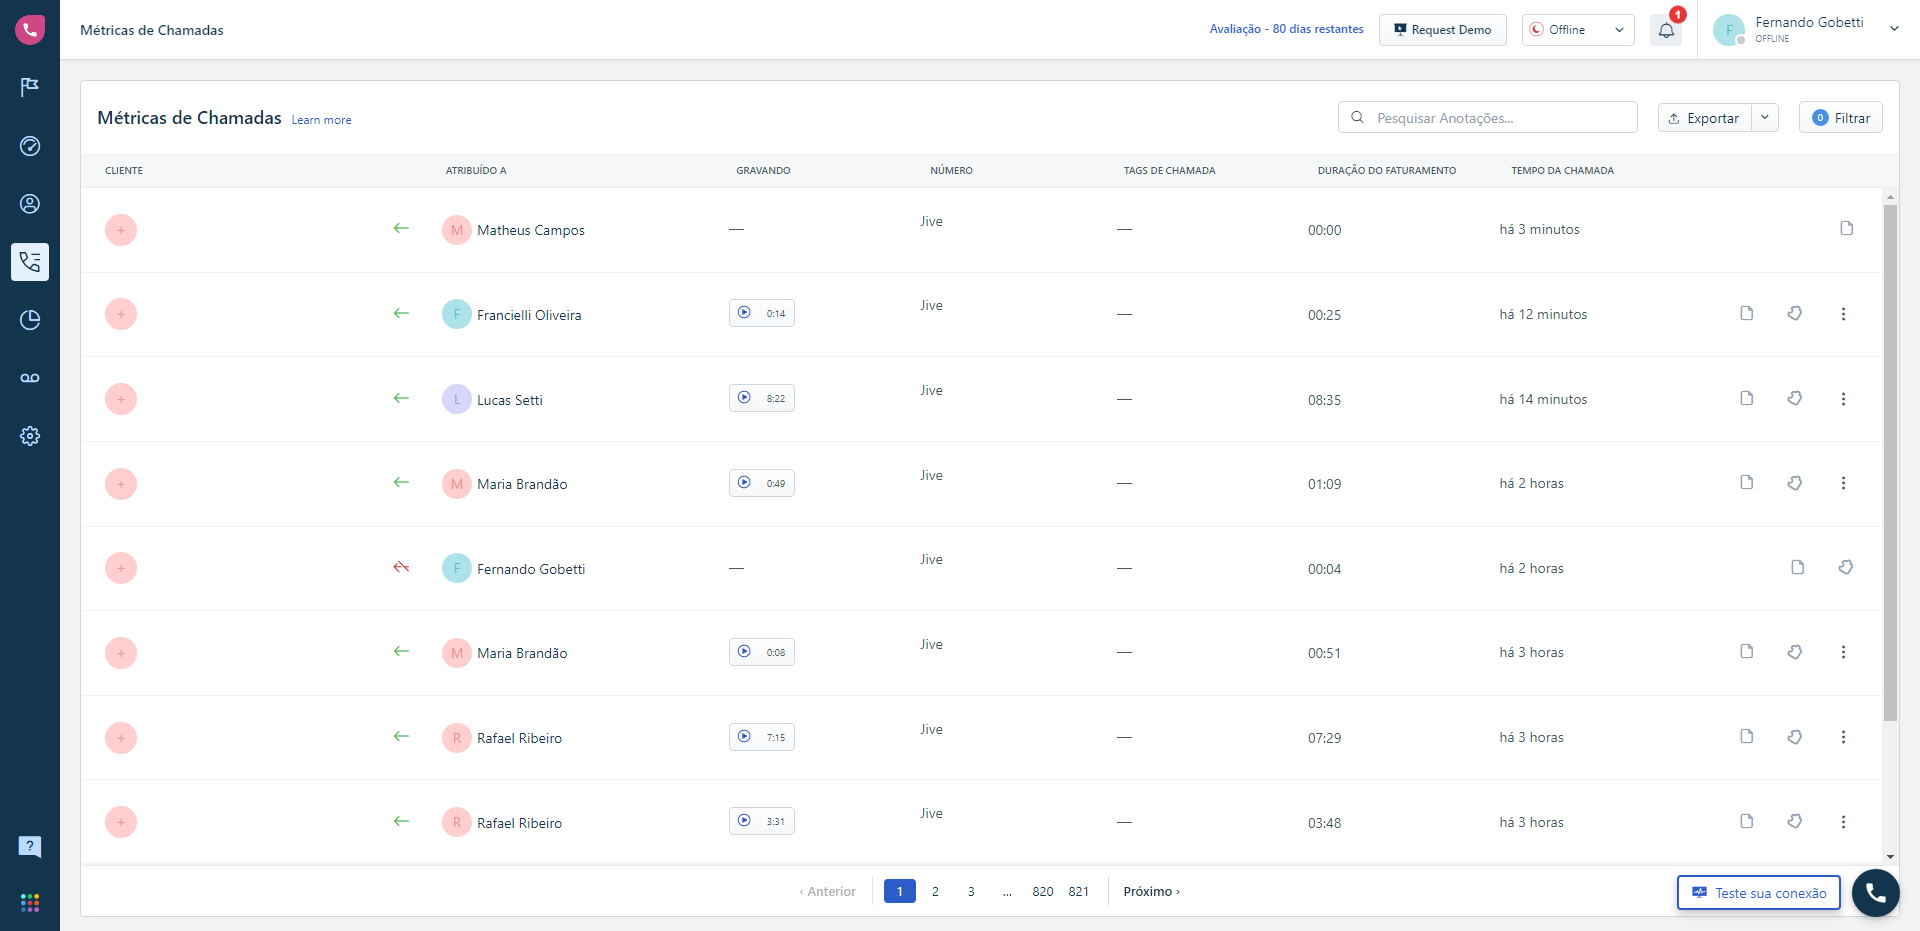
Task: Open more options for Francielli Oliveira row
Action: click(x=1843, y=314)
